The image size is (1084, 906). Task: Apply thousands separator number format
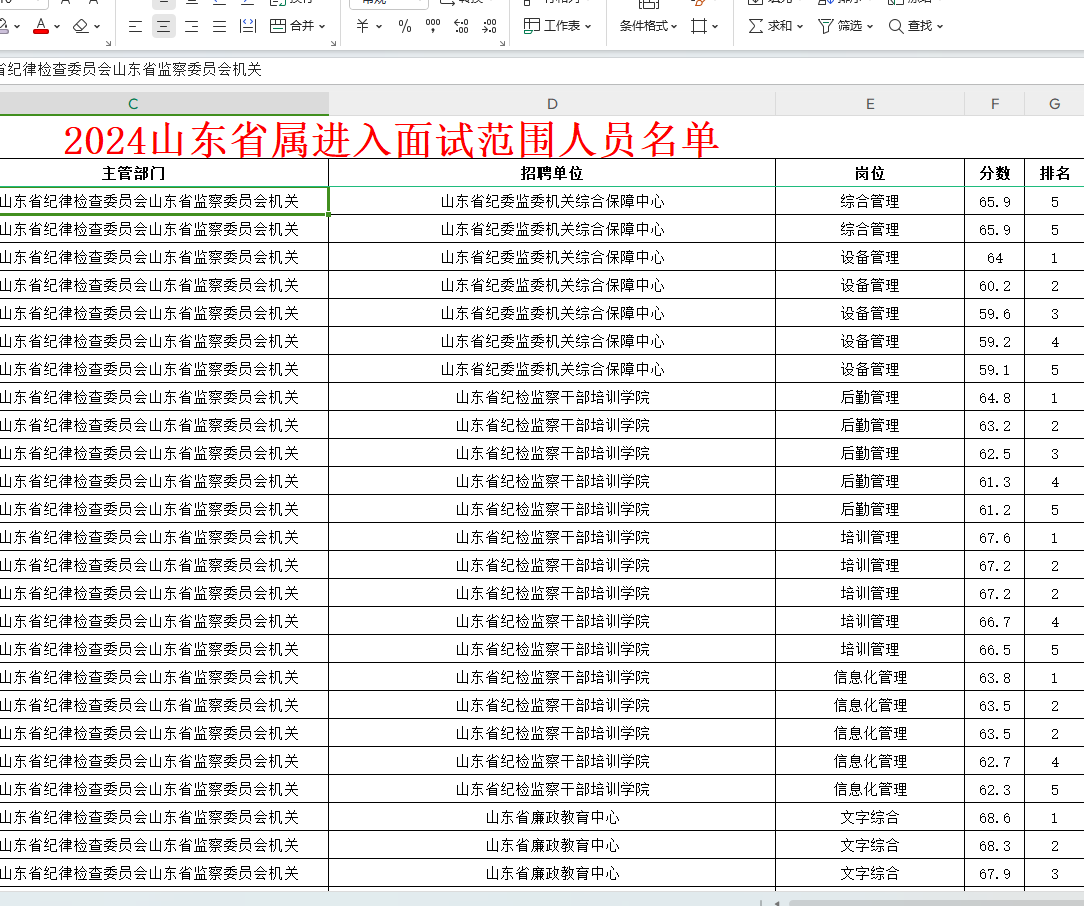[433, 26]
